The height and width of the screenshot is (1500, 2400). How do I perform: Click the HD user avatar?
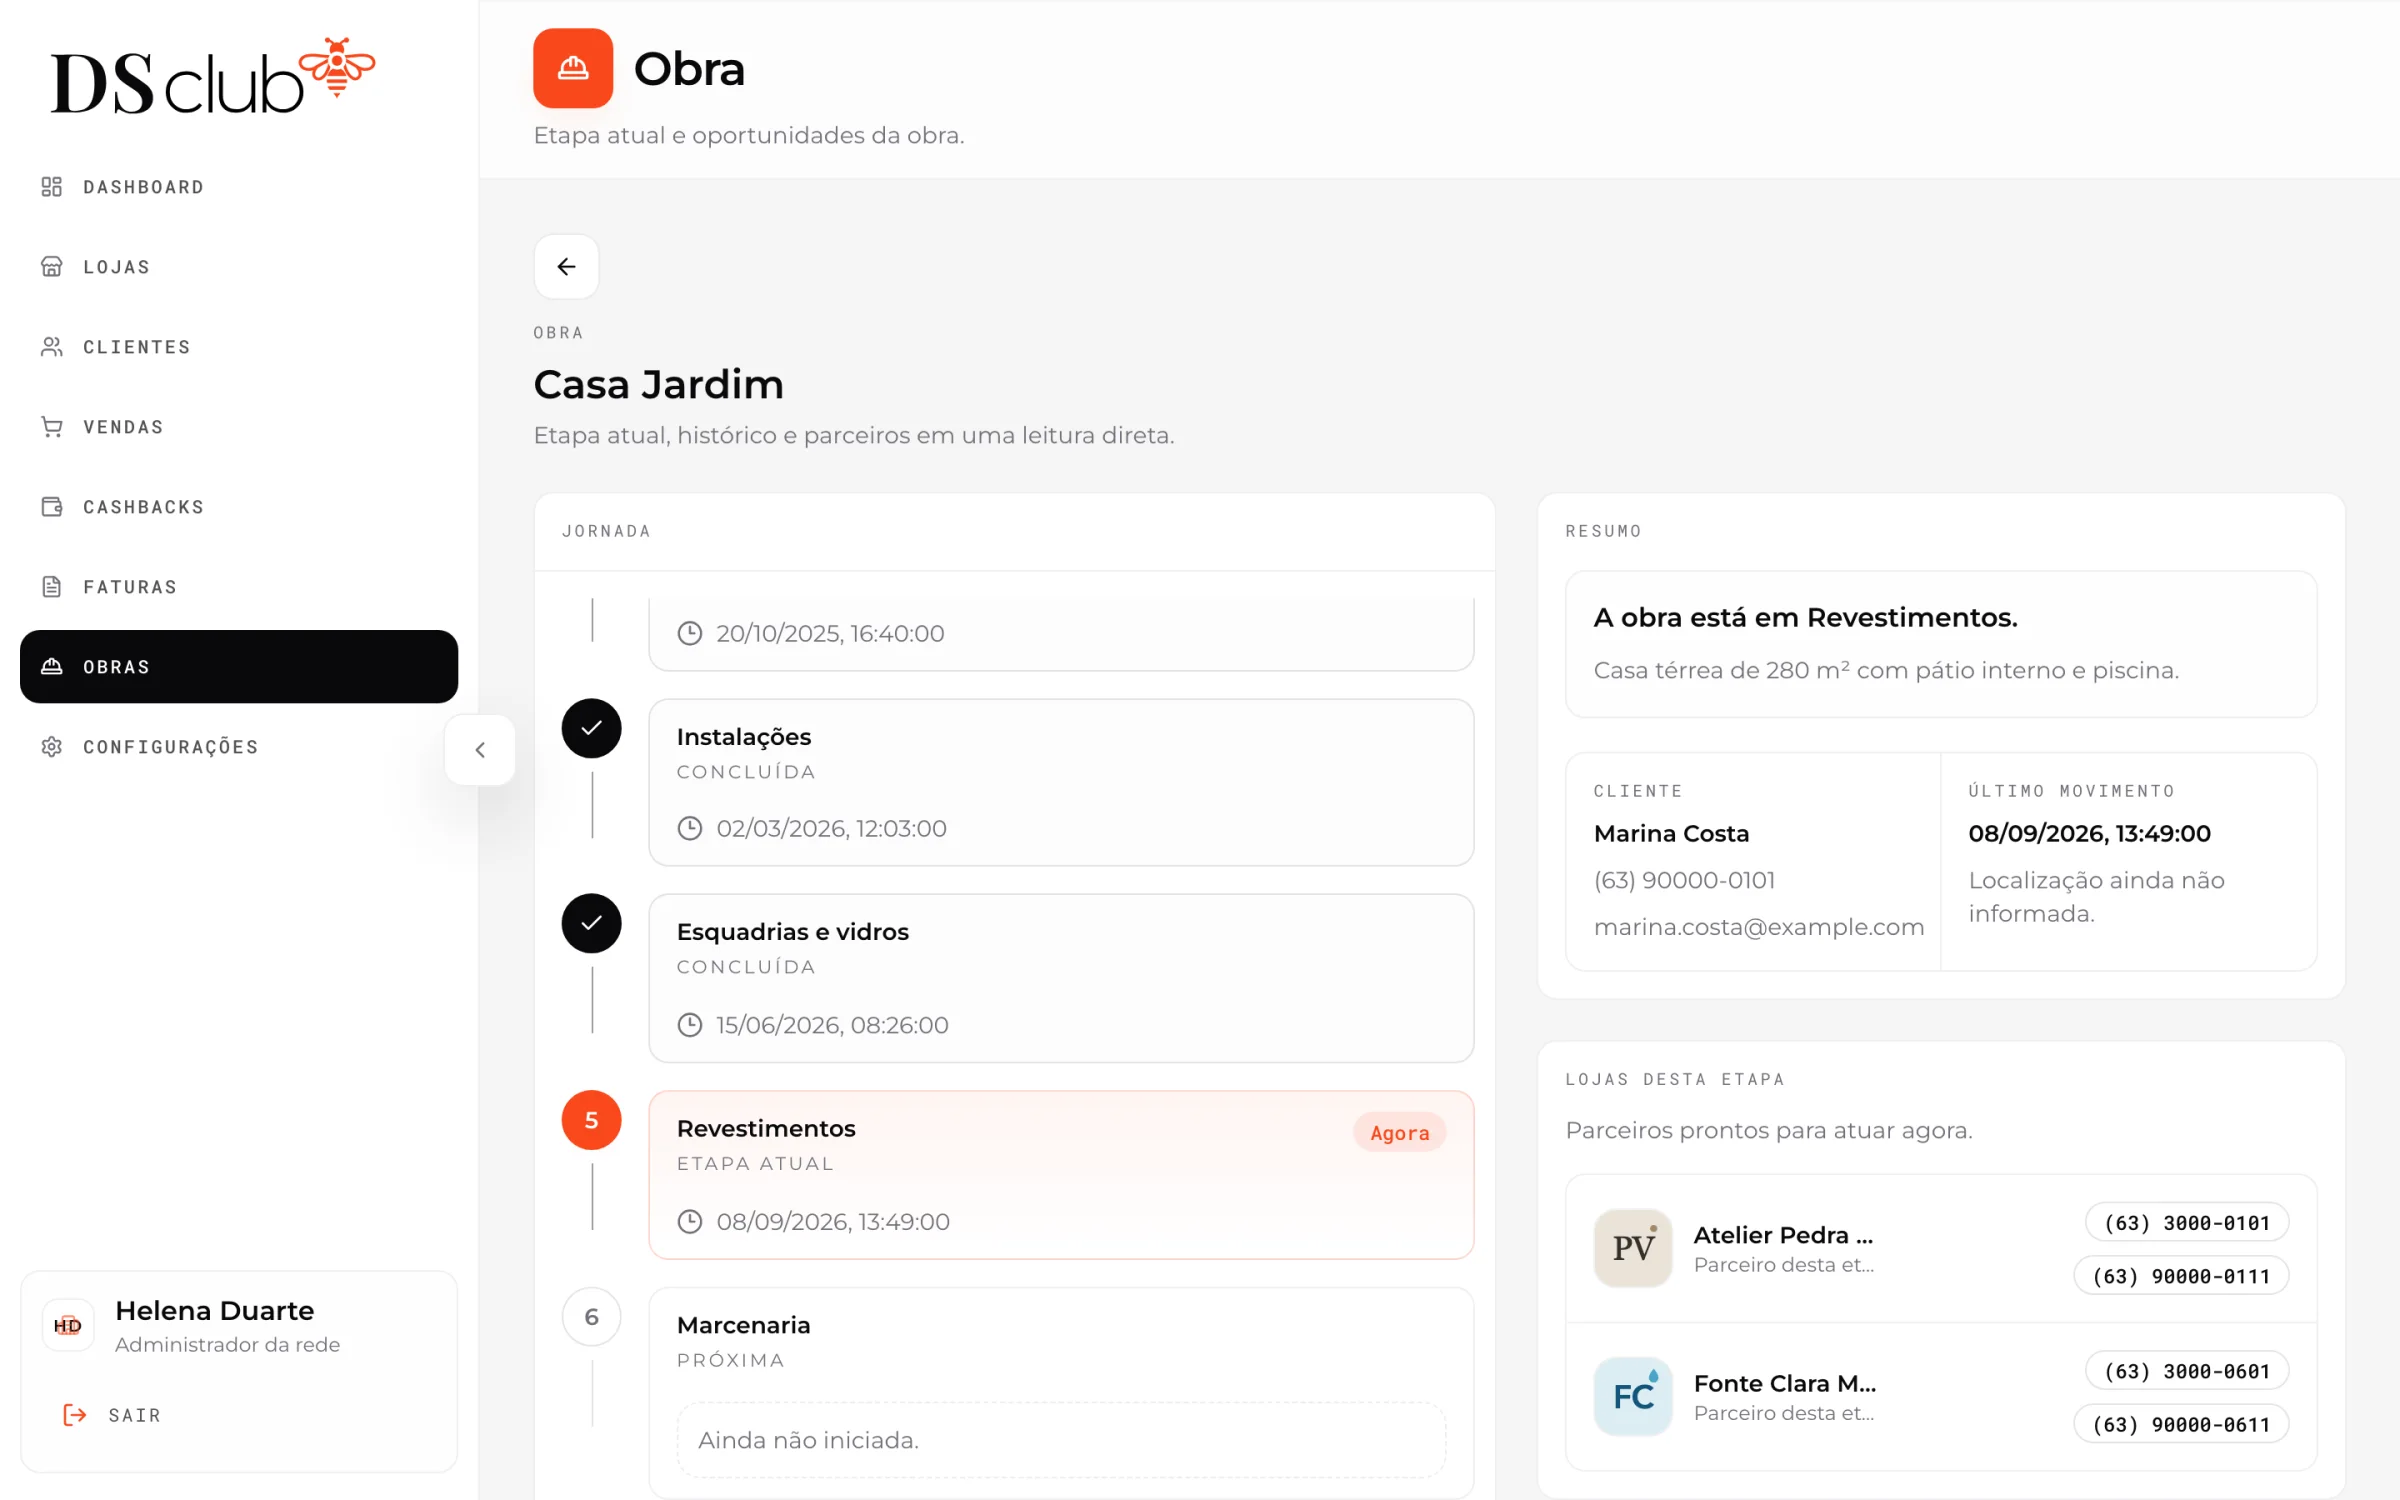point(68,1326)
